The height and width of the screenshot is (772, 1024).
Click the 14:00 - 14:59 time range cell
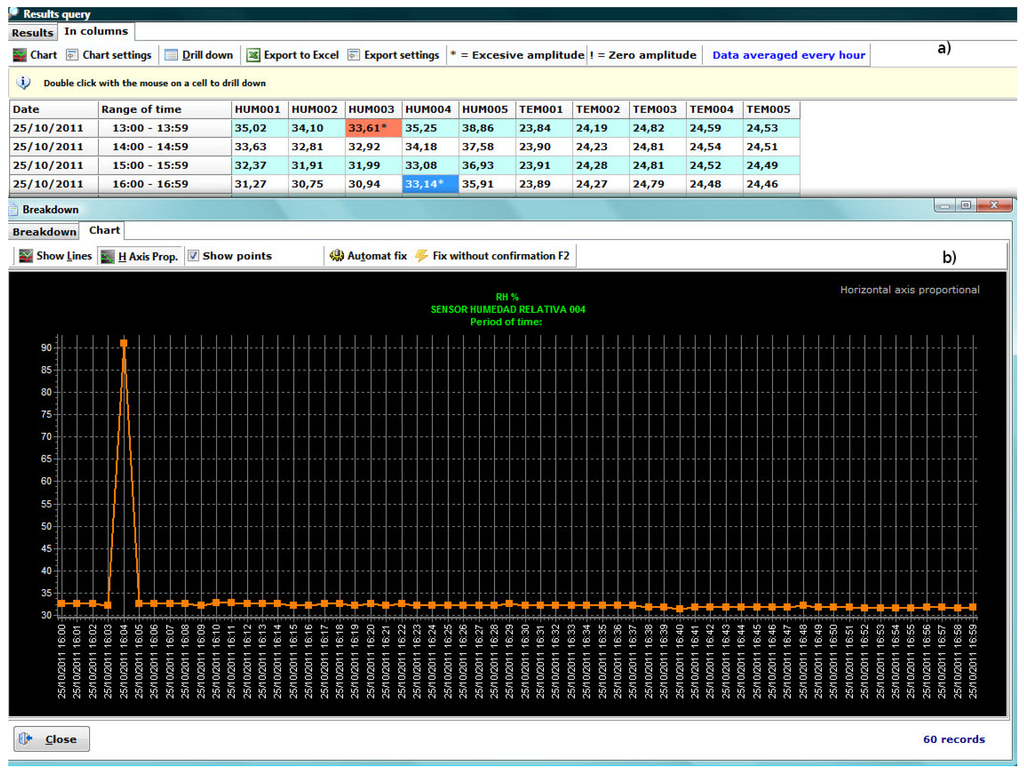coord(165,147)
